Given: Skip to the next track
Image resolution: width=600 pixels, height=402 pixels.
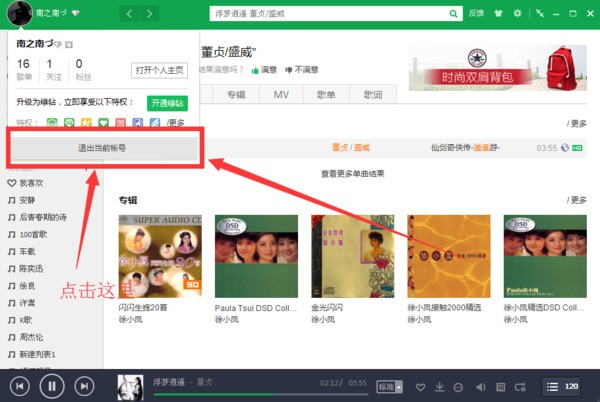Looking at the screenshot, I should pos(84,386).
